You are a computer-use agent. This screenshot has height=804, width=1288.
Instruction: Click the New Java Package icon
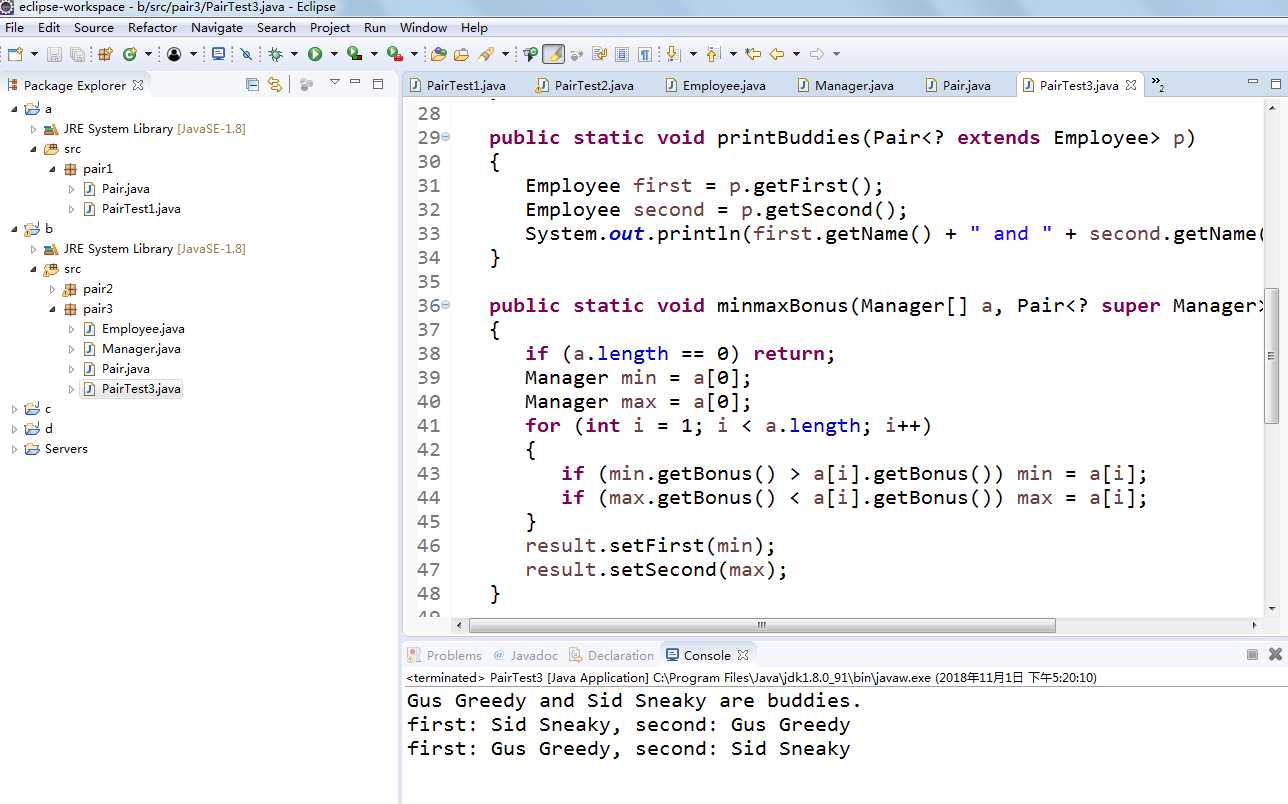click(105, 54)
